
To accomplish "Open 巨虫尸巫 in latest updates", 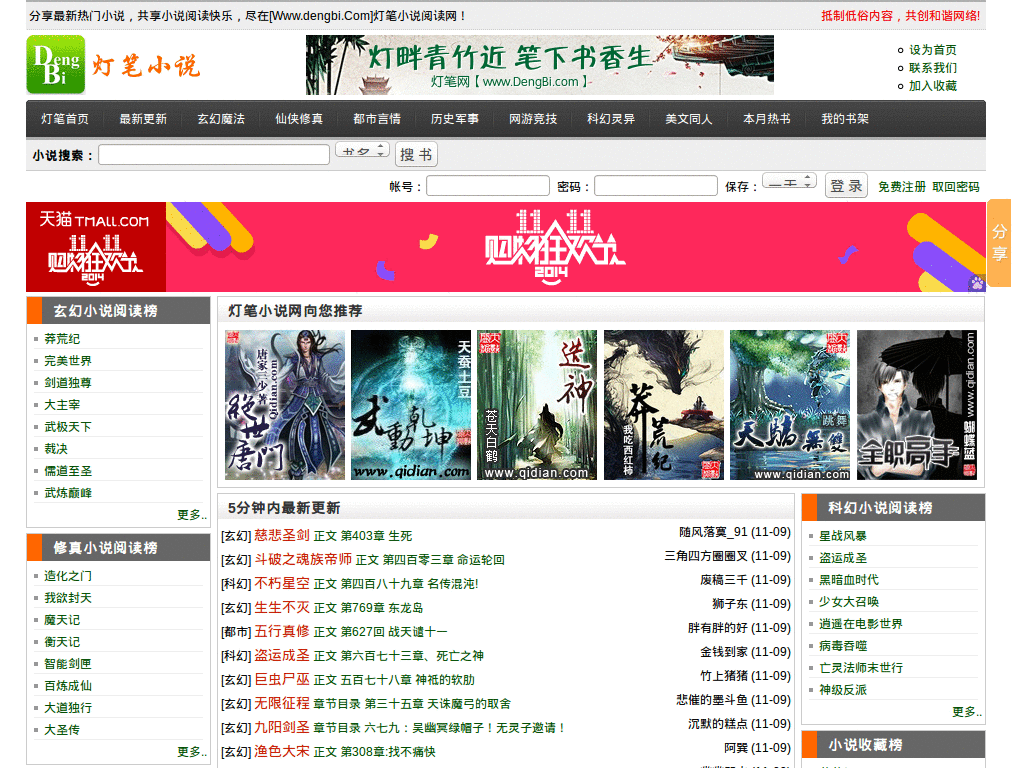I will (x=281, y=680).
